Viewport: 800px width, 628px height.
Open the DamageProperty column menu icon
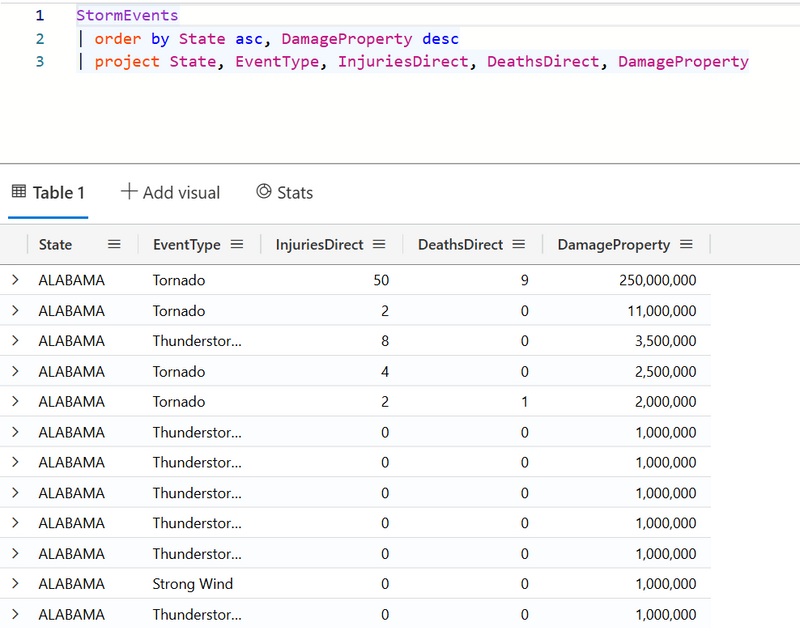click(686, 244)
